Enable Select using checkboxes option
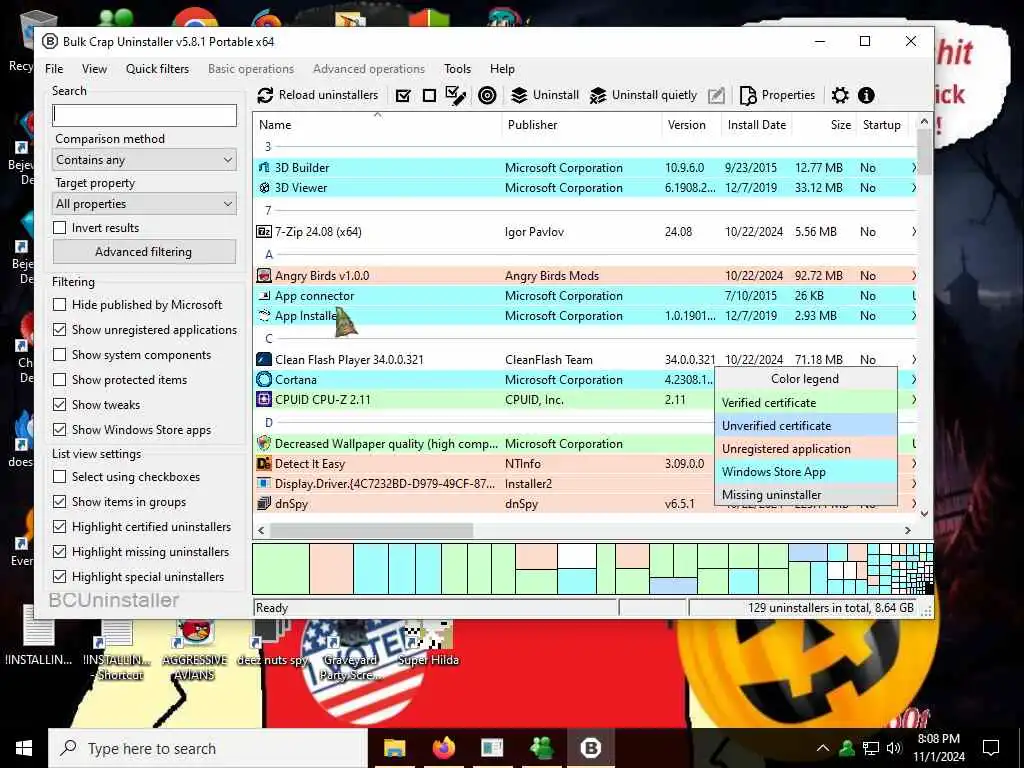The height and width of the screenshot is (768, 1024). coord(59,477)
